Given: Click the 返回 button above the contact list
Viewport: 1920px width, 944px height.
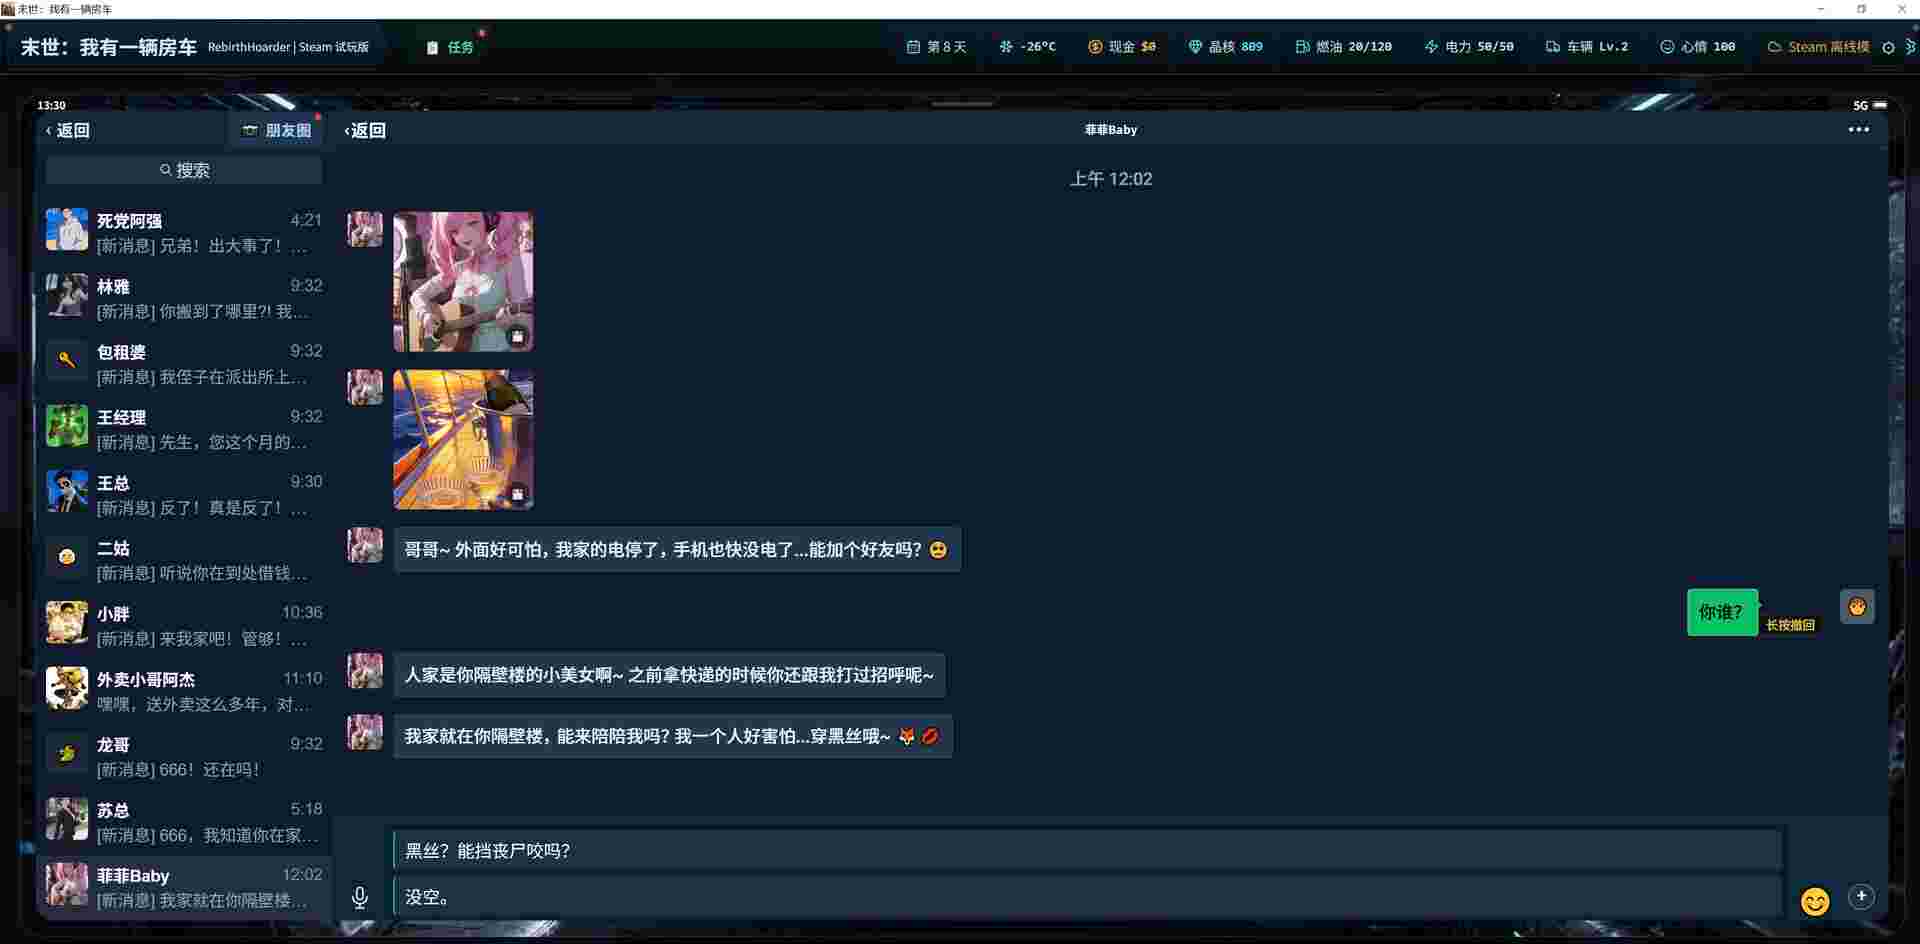Looking at the screenshot, I should click(x=68, y=130).
